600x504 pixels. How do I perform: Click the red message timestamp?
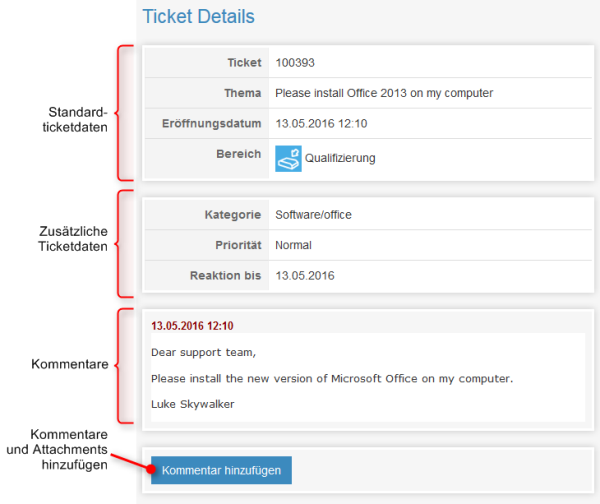pyautogui.click(x=192, y=326)
